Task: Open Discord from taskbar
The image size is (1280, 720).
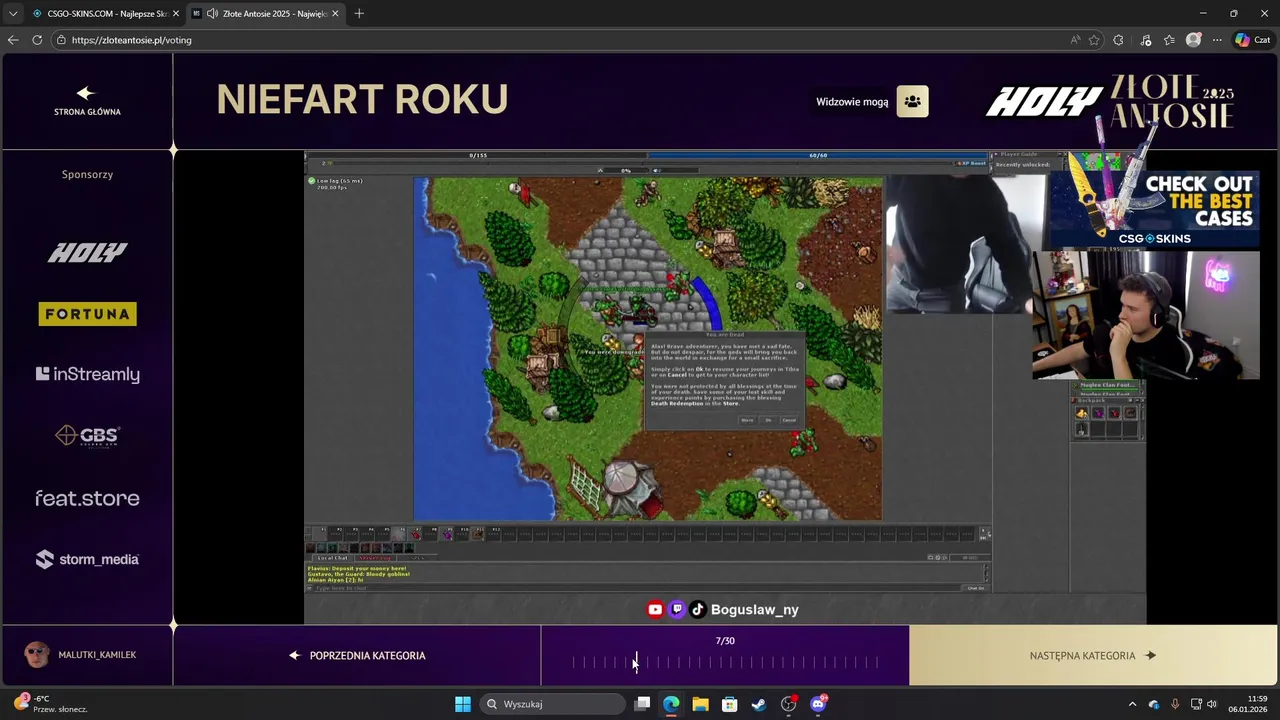Action: tap(818, 704)
